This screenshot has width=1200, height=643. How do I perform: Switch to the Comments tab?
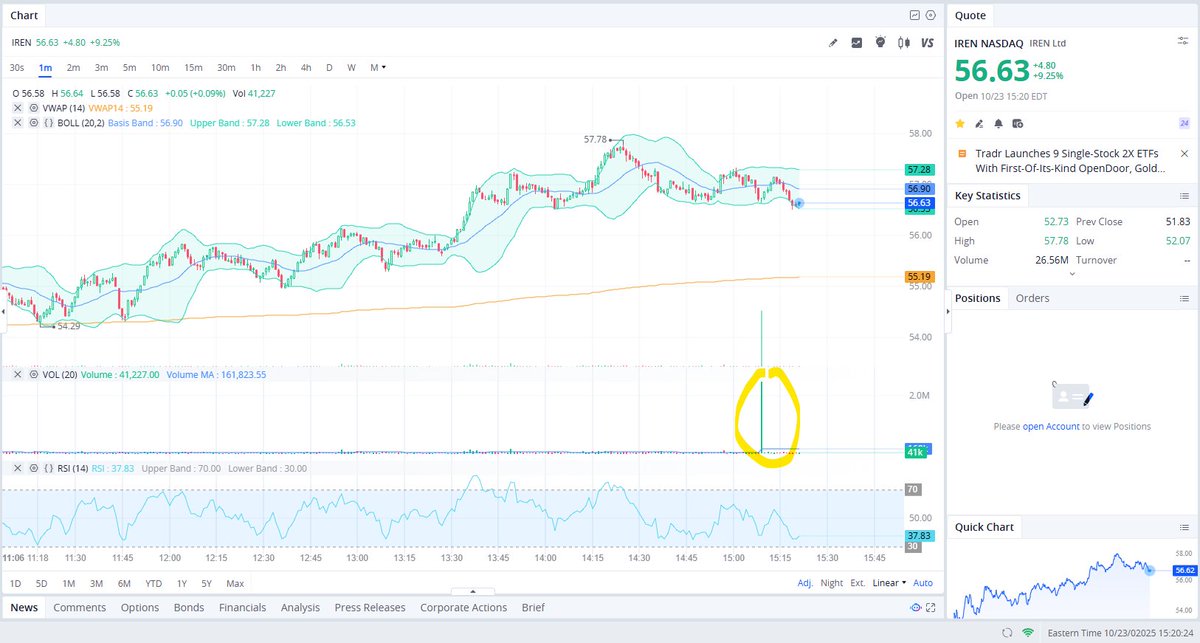[x=80, y=607]
